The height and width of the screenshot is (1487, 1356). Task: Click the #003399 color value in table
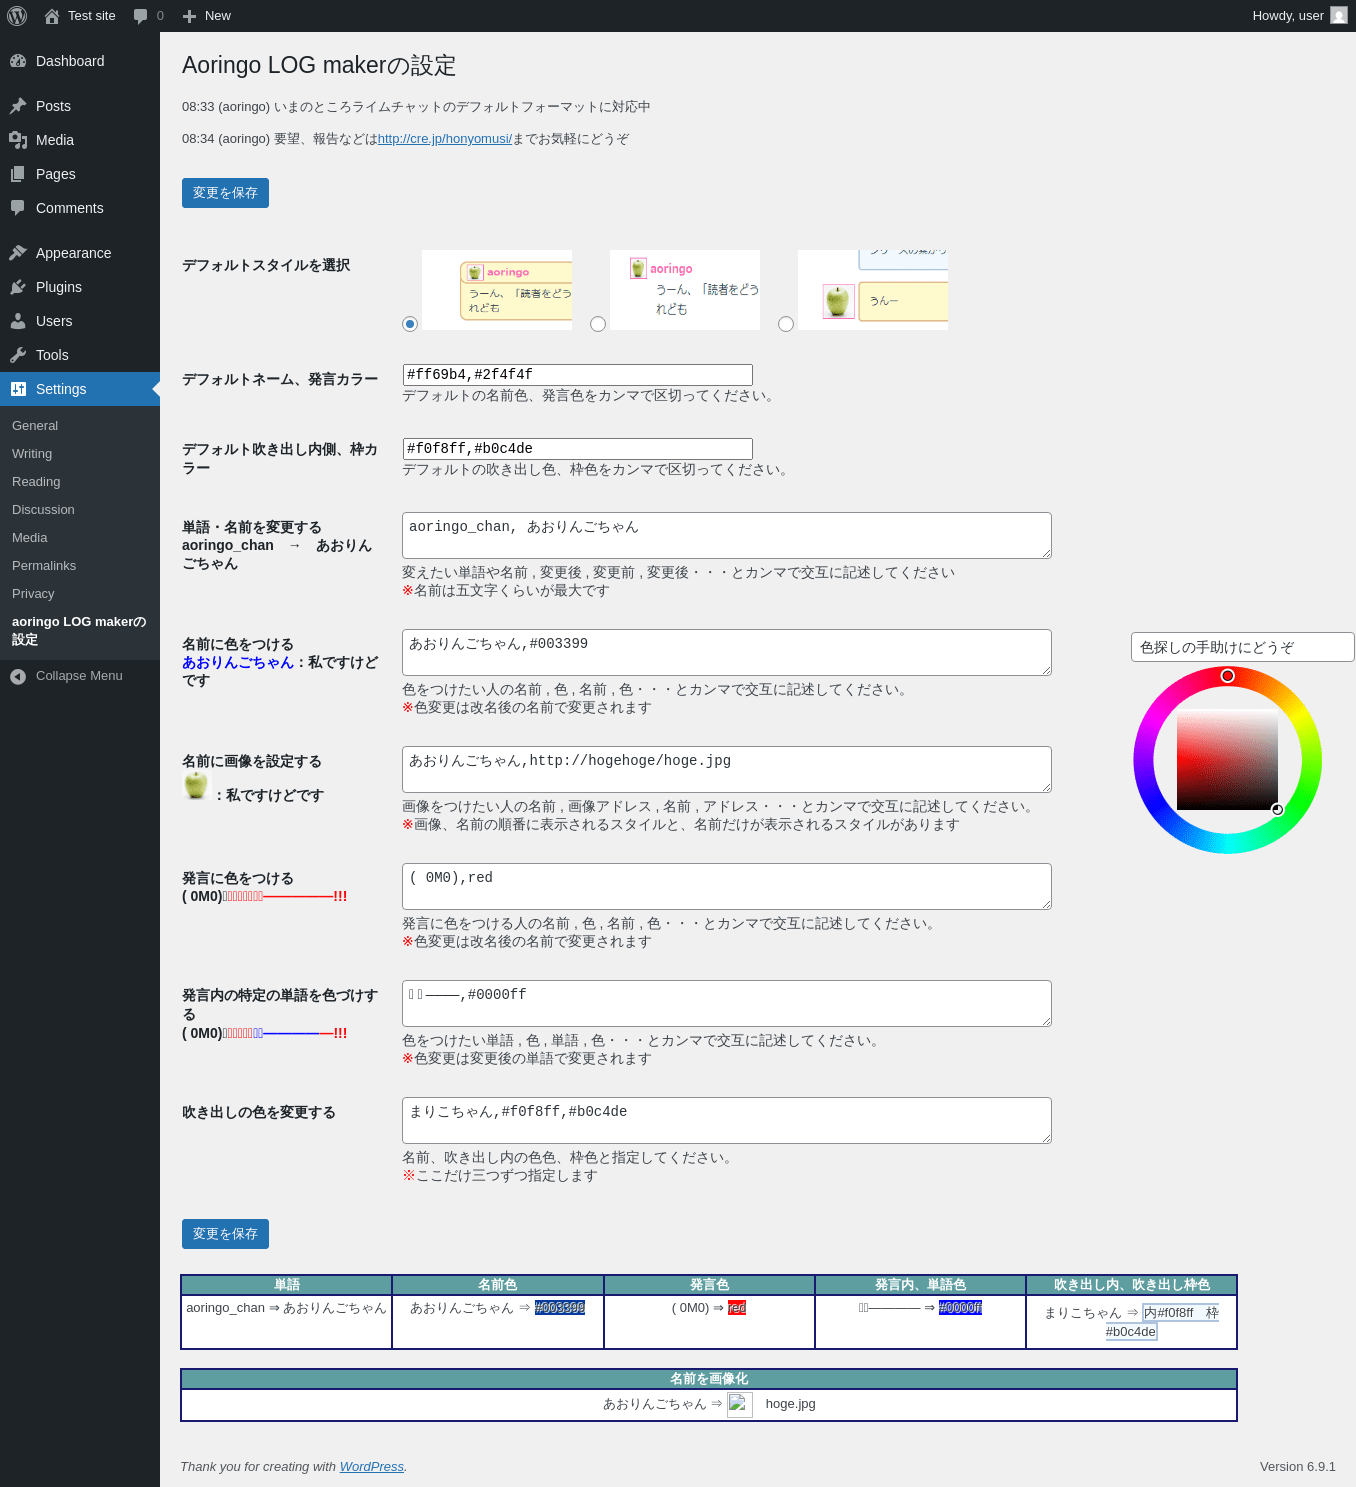(560, 1308)
